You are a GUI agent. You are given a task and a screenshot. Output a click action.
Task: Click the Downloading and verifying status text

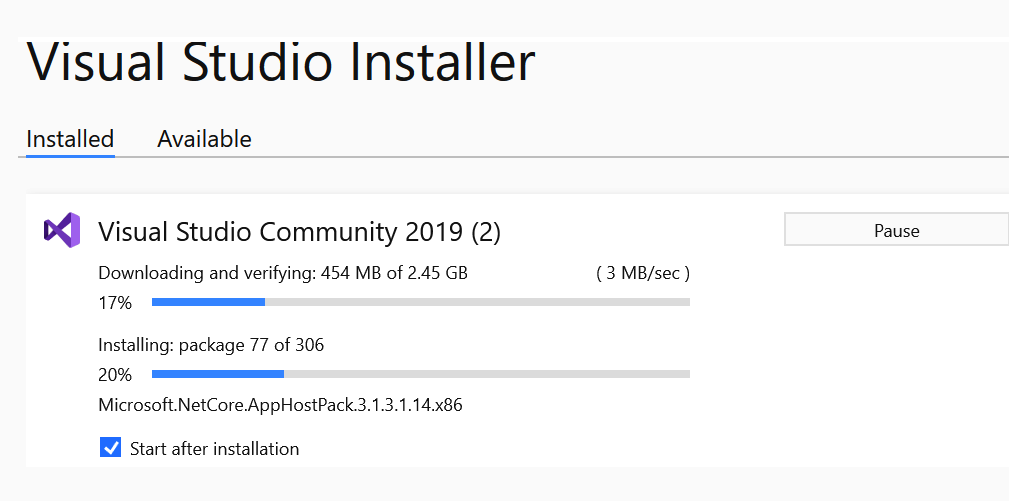click(208, 273)
